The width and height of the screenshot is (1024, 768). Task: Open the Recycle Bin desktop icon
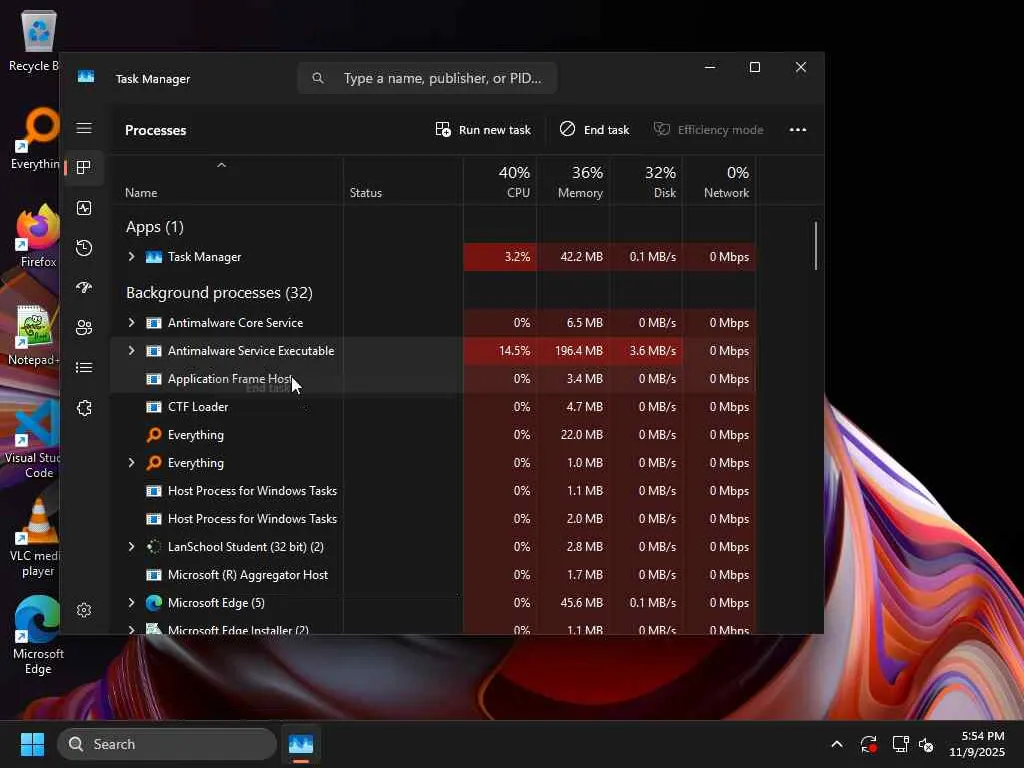click(x=37, y=41)
